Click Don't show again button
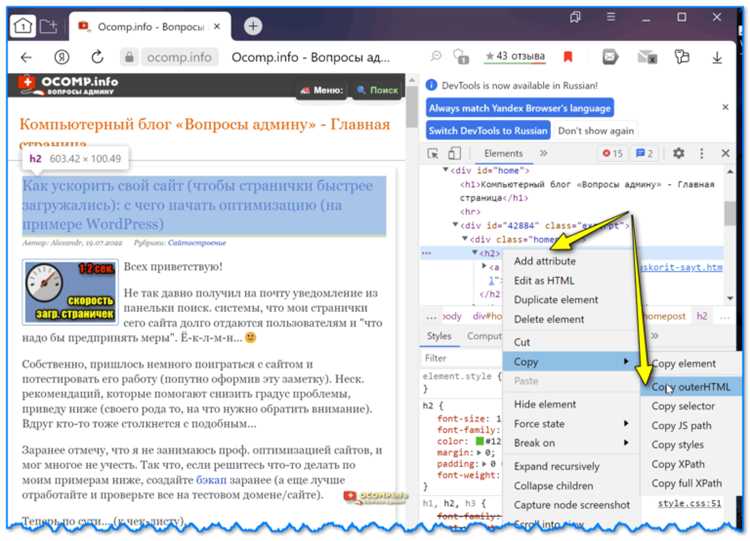The width and height of the screenshot is (750, 541). tap(596, 131)
